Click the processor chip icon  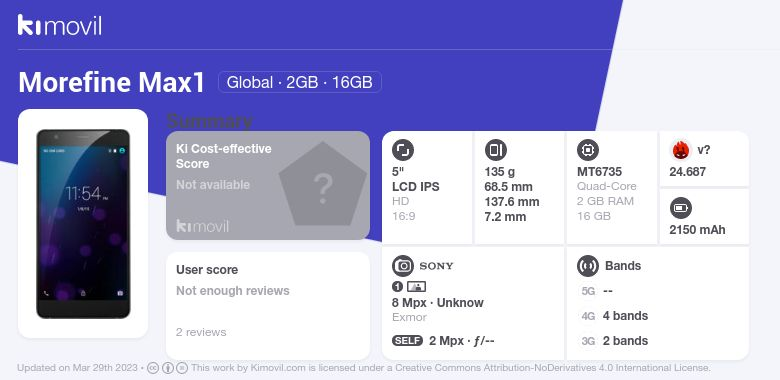pyautogui.click(x=588, y=150)
